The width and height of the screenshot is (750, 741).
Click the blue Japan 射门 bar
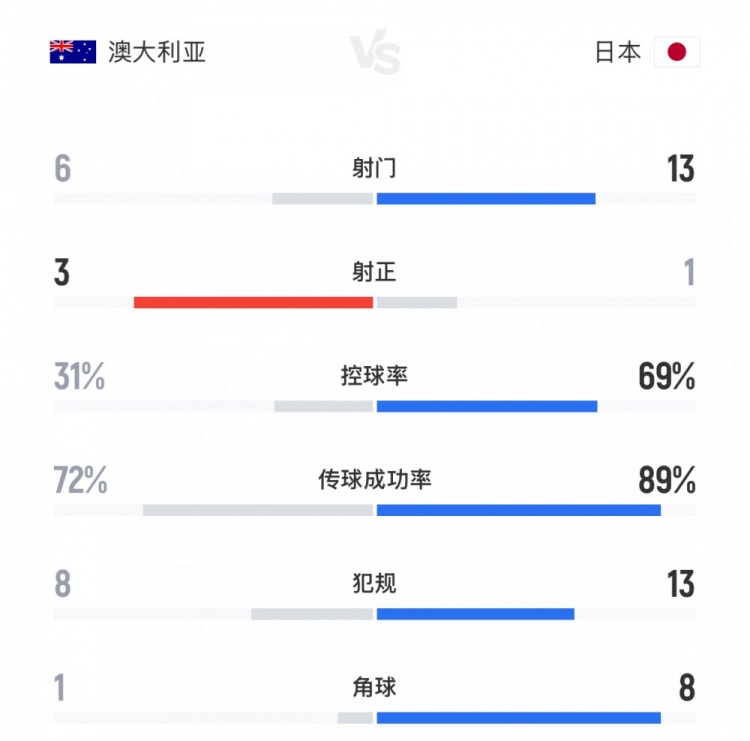click(486, 198)
